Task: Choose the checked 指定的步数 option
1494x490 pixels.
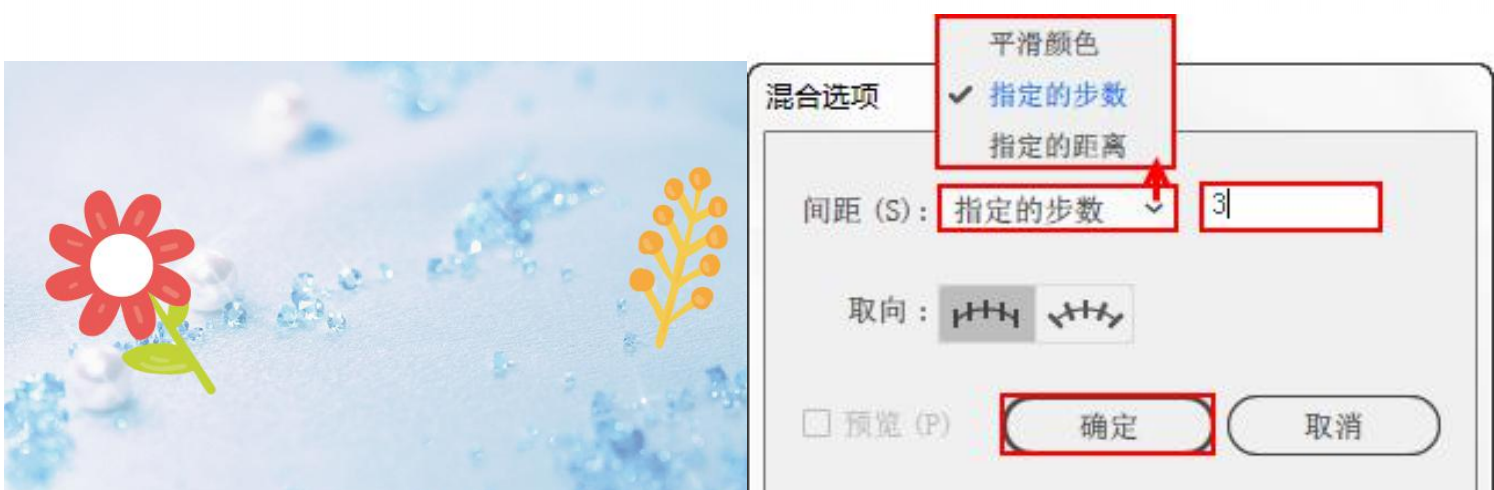Action: click(1058, 95)
